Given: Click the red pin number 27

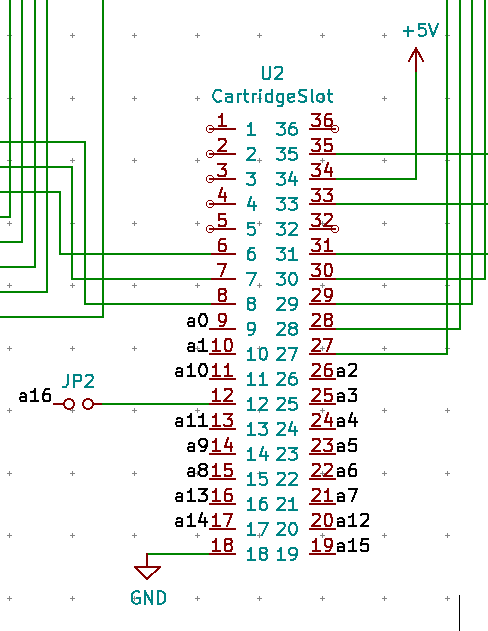Looking at the screenshot, I should [322, 346].
